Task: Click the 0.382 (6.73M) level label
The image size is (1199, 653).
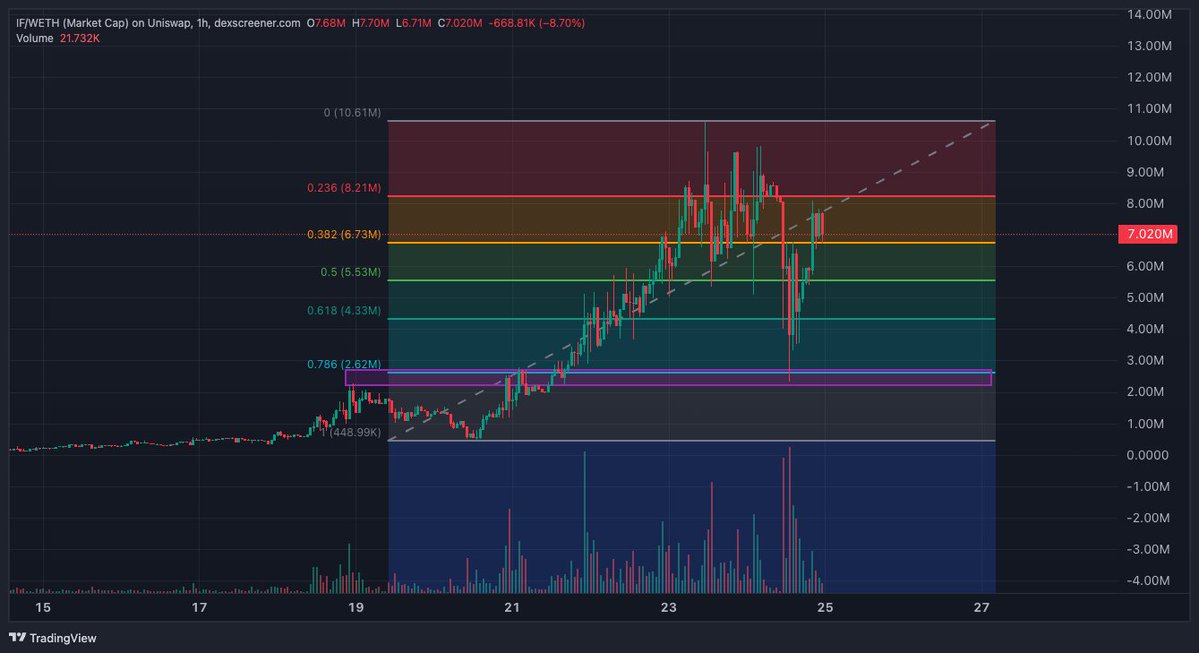Action: 344,234
